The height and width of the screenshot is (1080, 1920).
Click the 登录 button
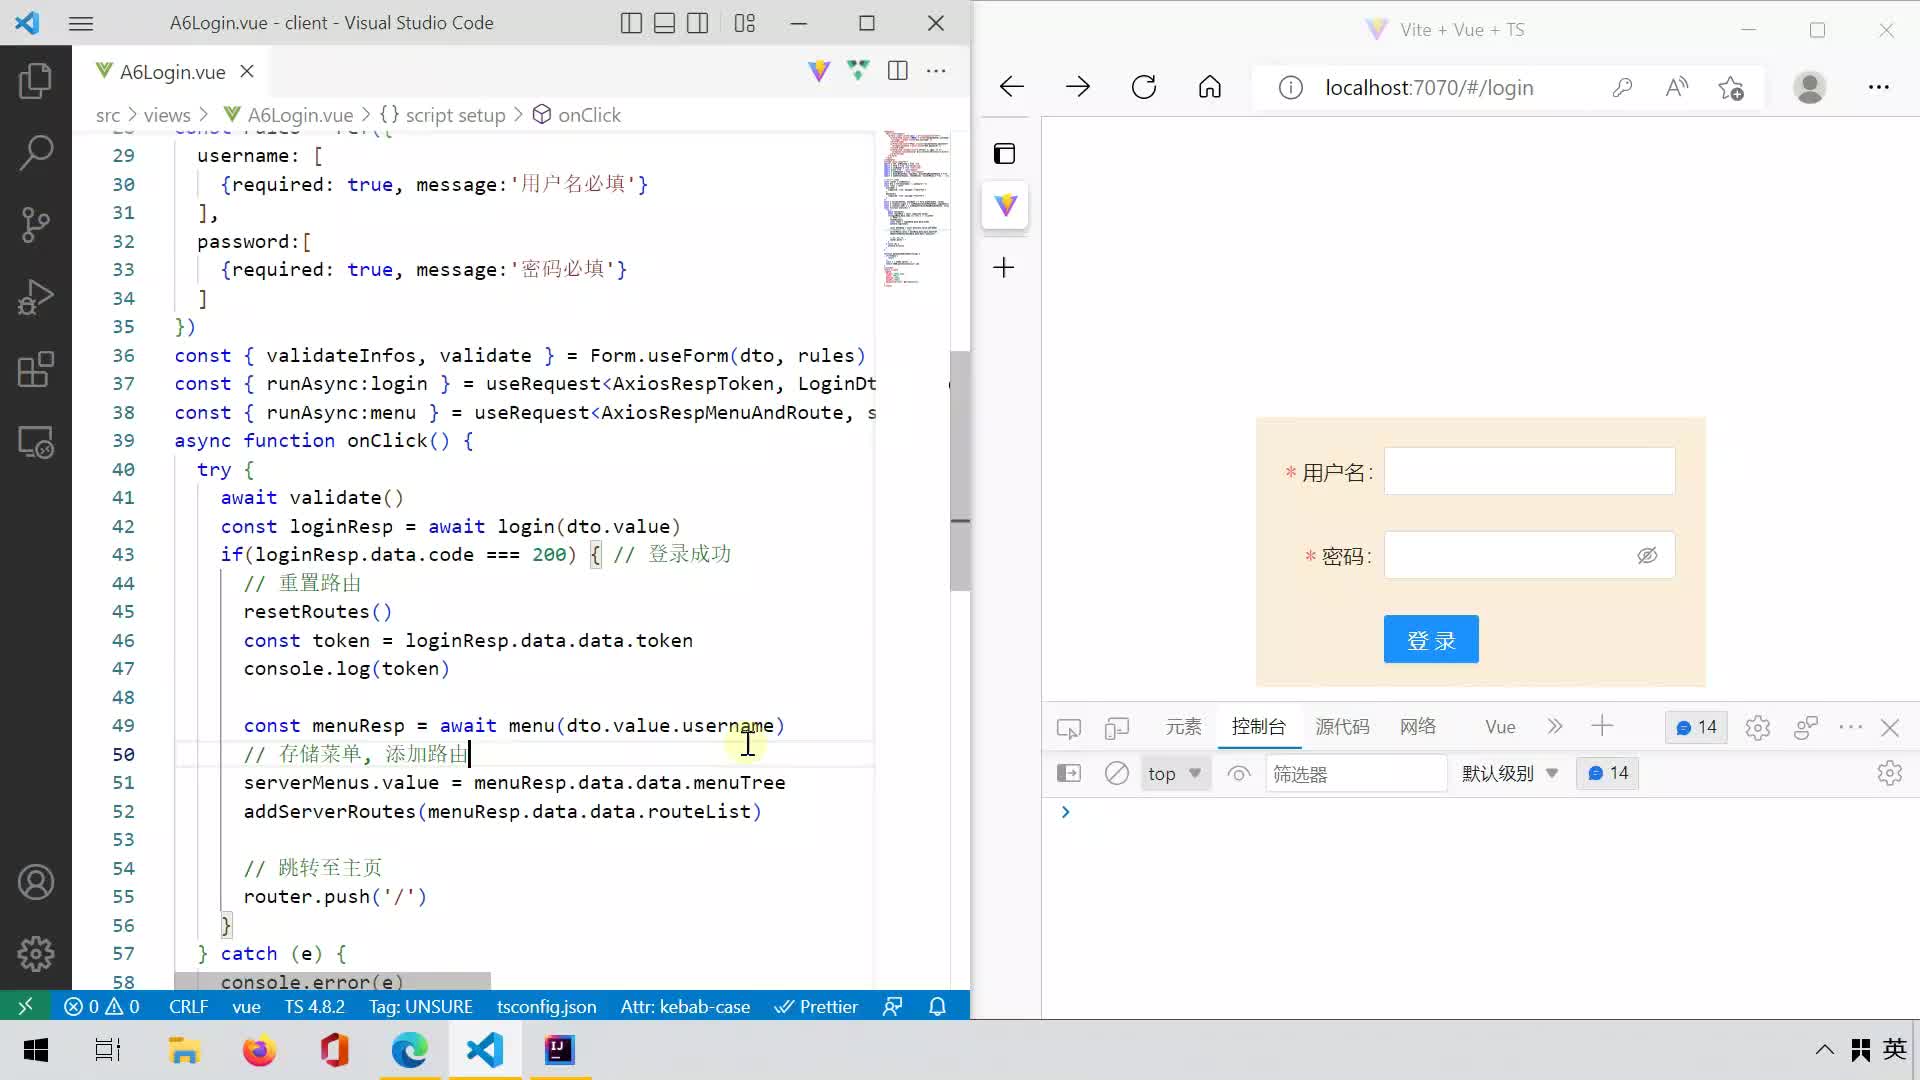click(x=1431, y=639)
